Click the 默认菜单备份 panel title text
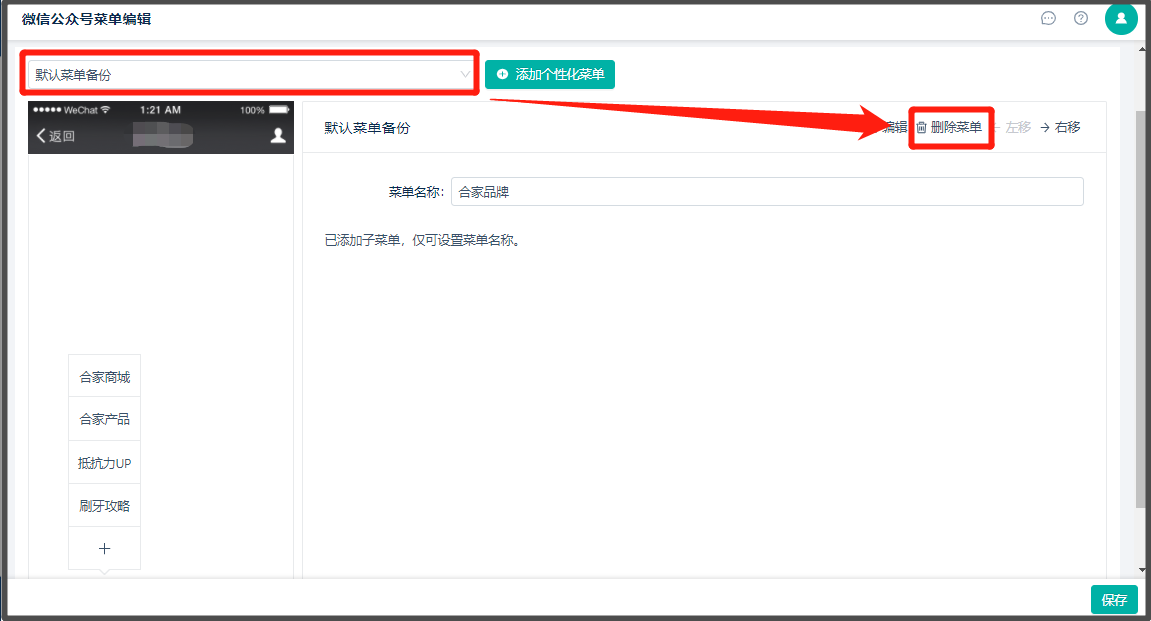This screenshot has width=1151, height=621. pyautogui.click(x=367, y=128)
